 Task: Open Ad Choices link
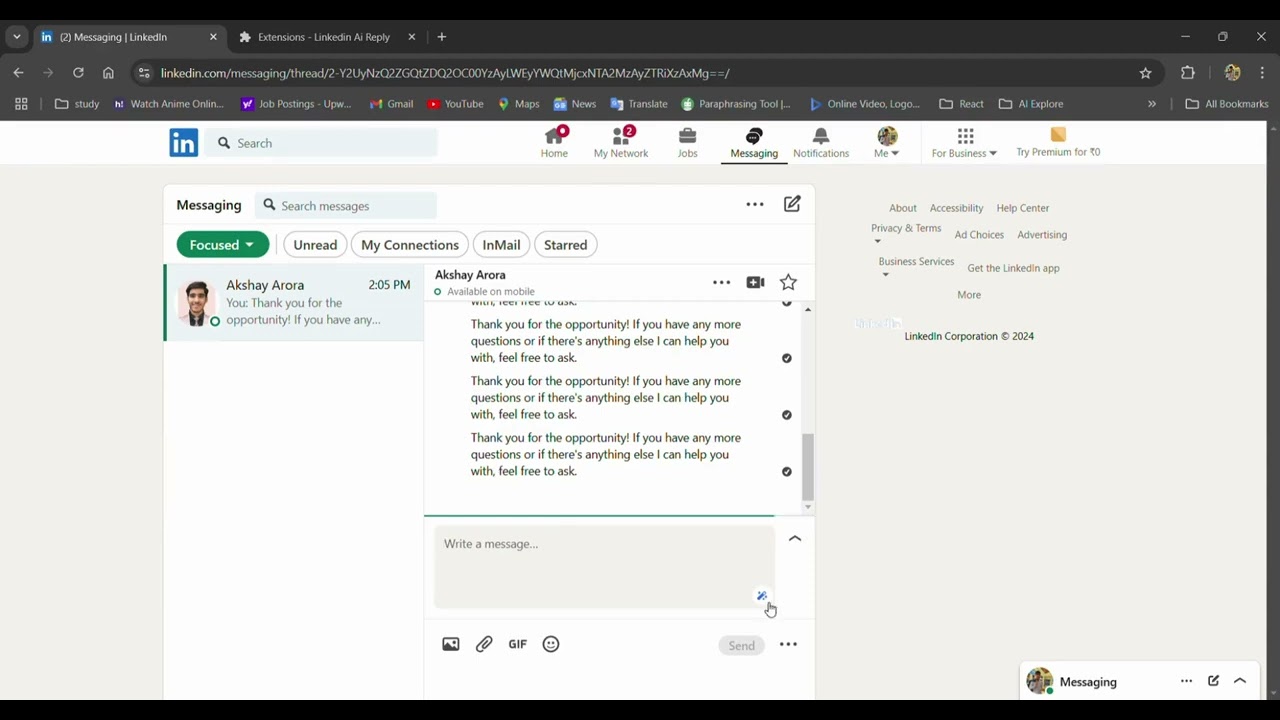click(979, 235)
